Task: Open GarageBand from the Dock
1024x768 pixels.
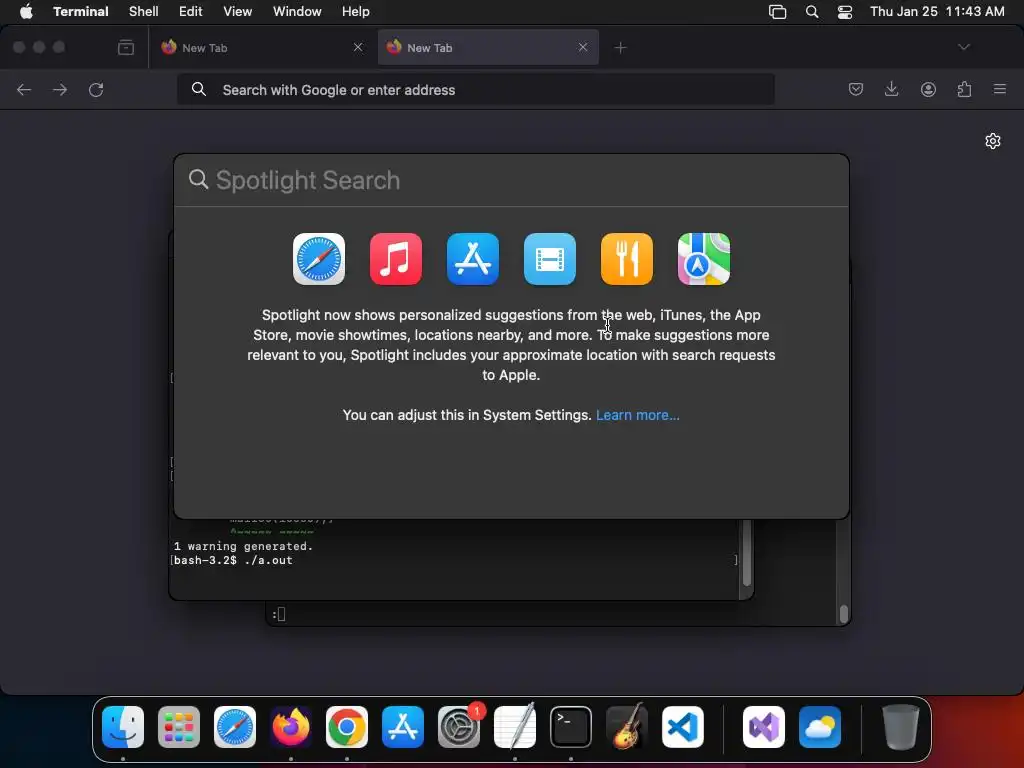Action: 627,726
